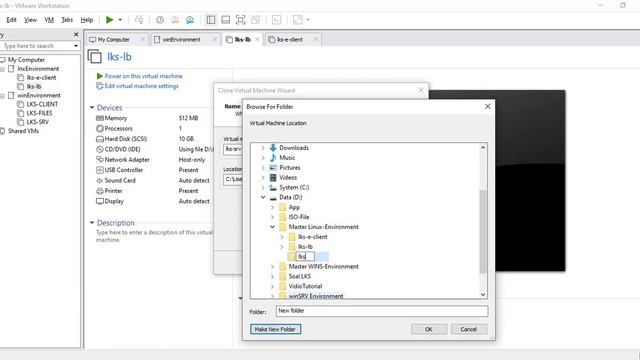The width and height of the screenshot is (640, 360).
Task: Click the Take Snapshot clock icon
Action: [160, 20]
